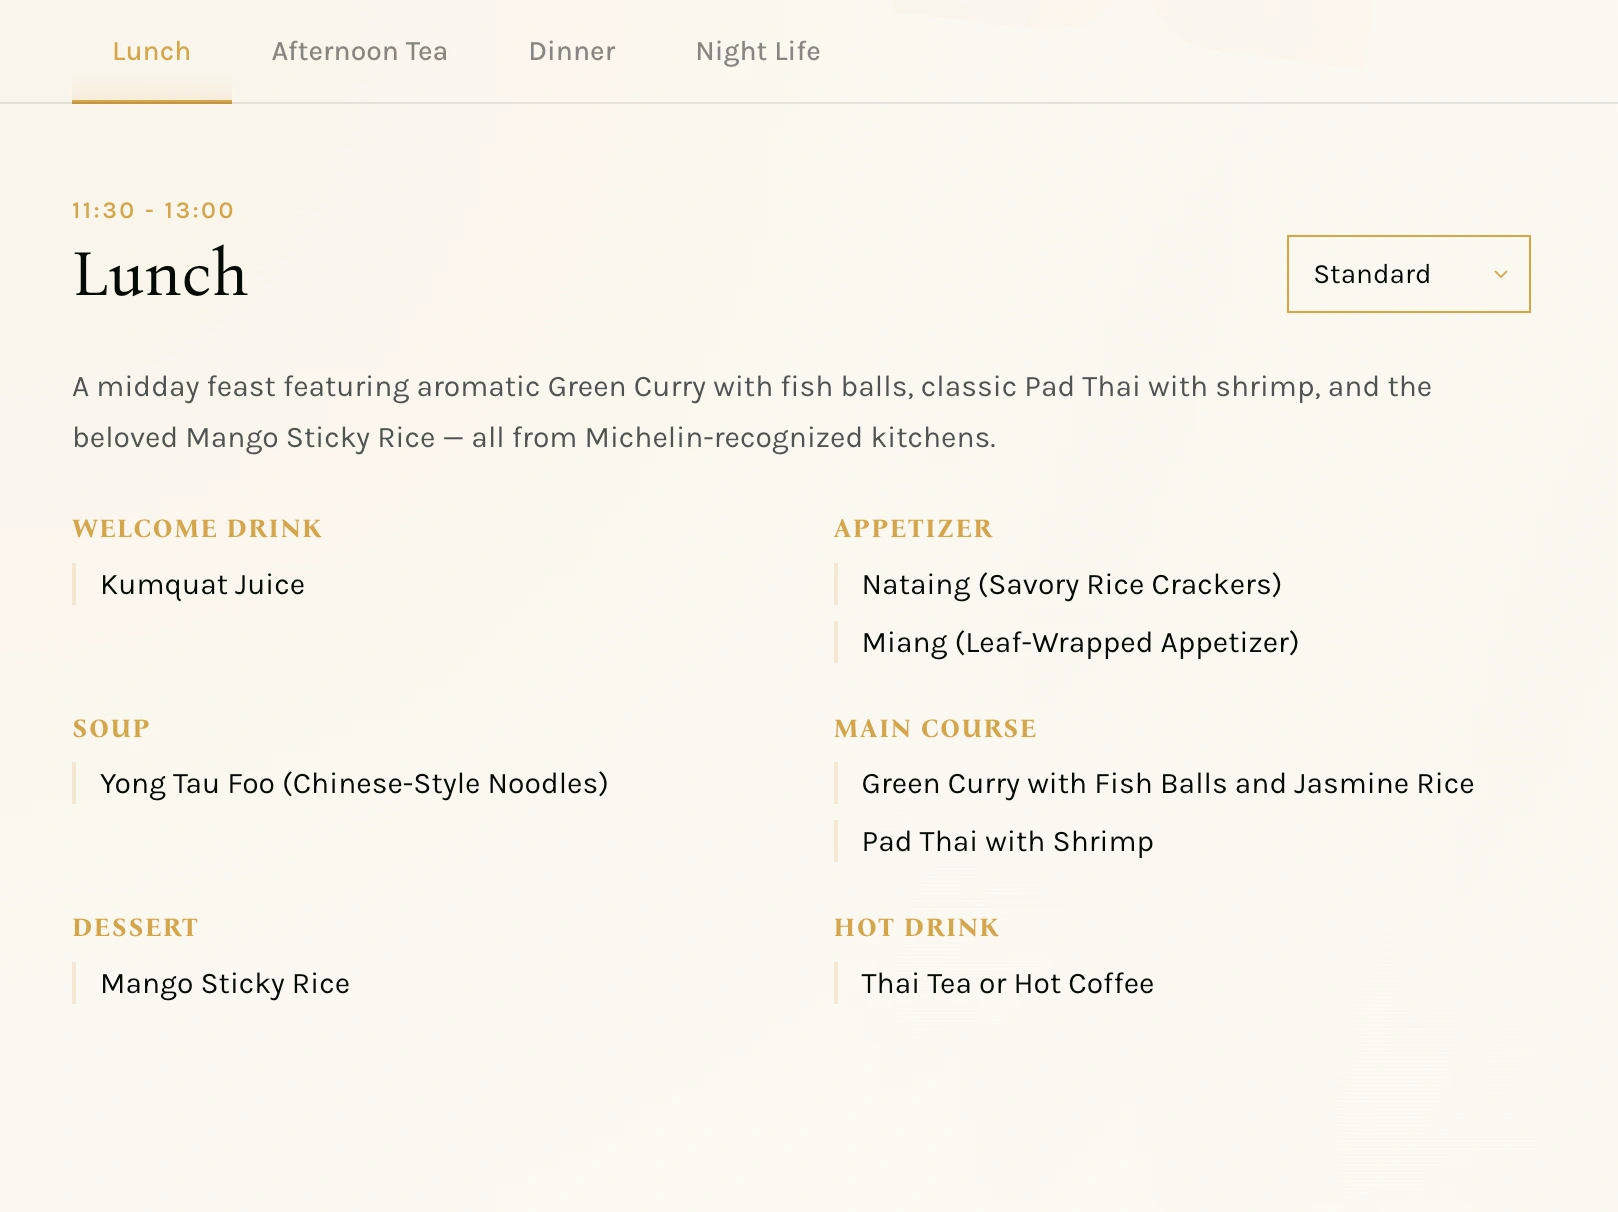Open the Standard menu type dropdown

pos(1407,274)
